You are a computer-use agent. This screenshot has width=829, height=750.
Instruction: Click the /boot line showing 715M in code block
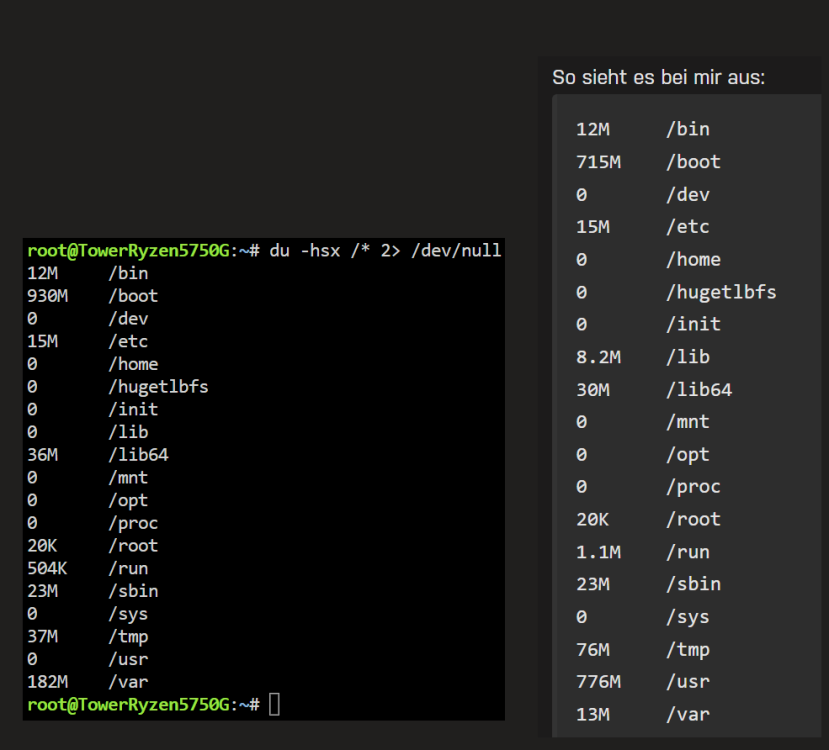point(648,162)
